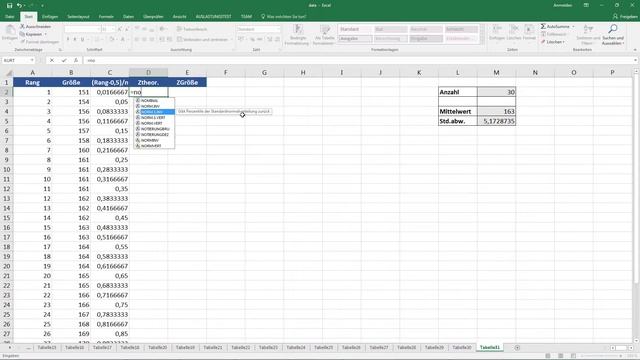Undo the last action
This screenshot has height=360, width=640.
pos(19,5)
